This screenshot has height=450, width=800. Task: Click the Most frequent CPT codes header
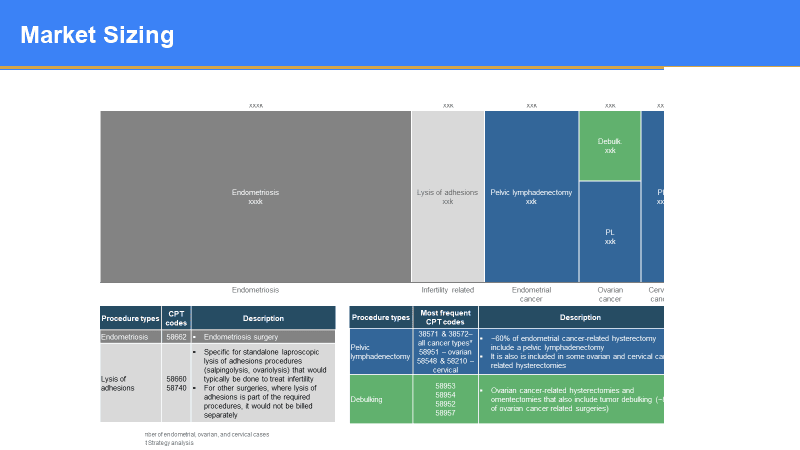pos(445,318)
